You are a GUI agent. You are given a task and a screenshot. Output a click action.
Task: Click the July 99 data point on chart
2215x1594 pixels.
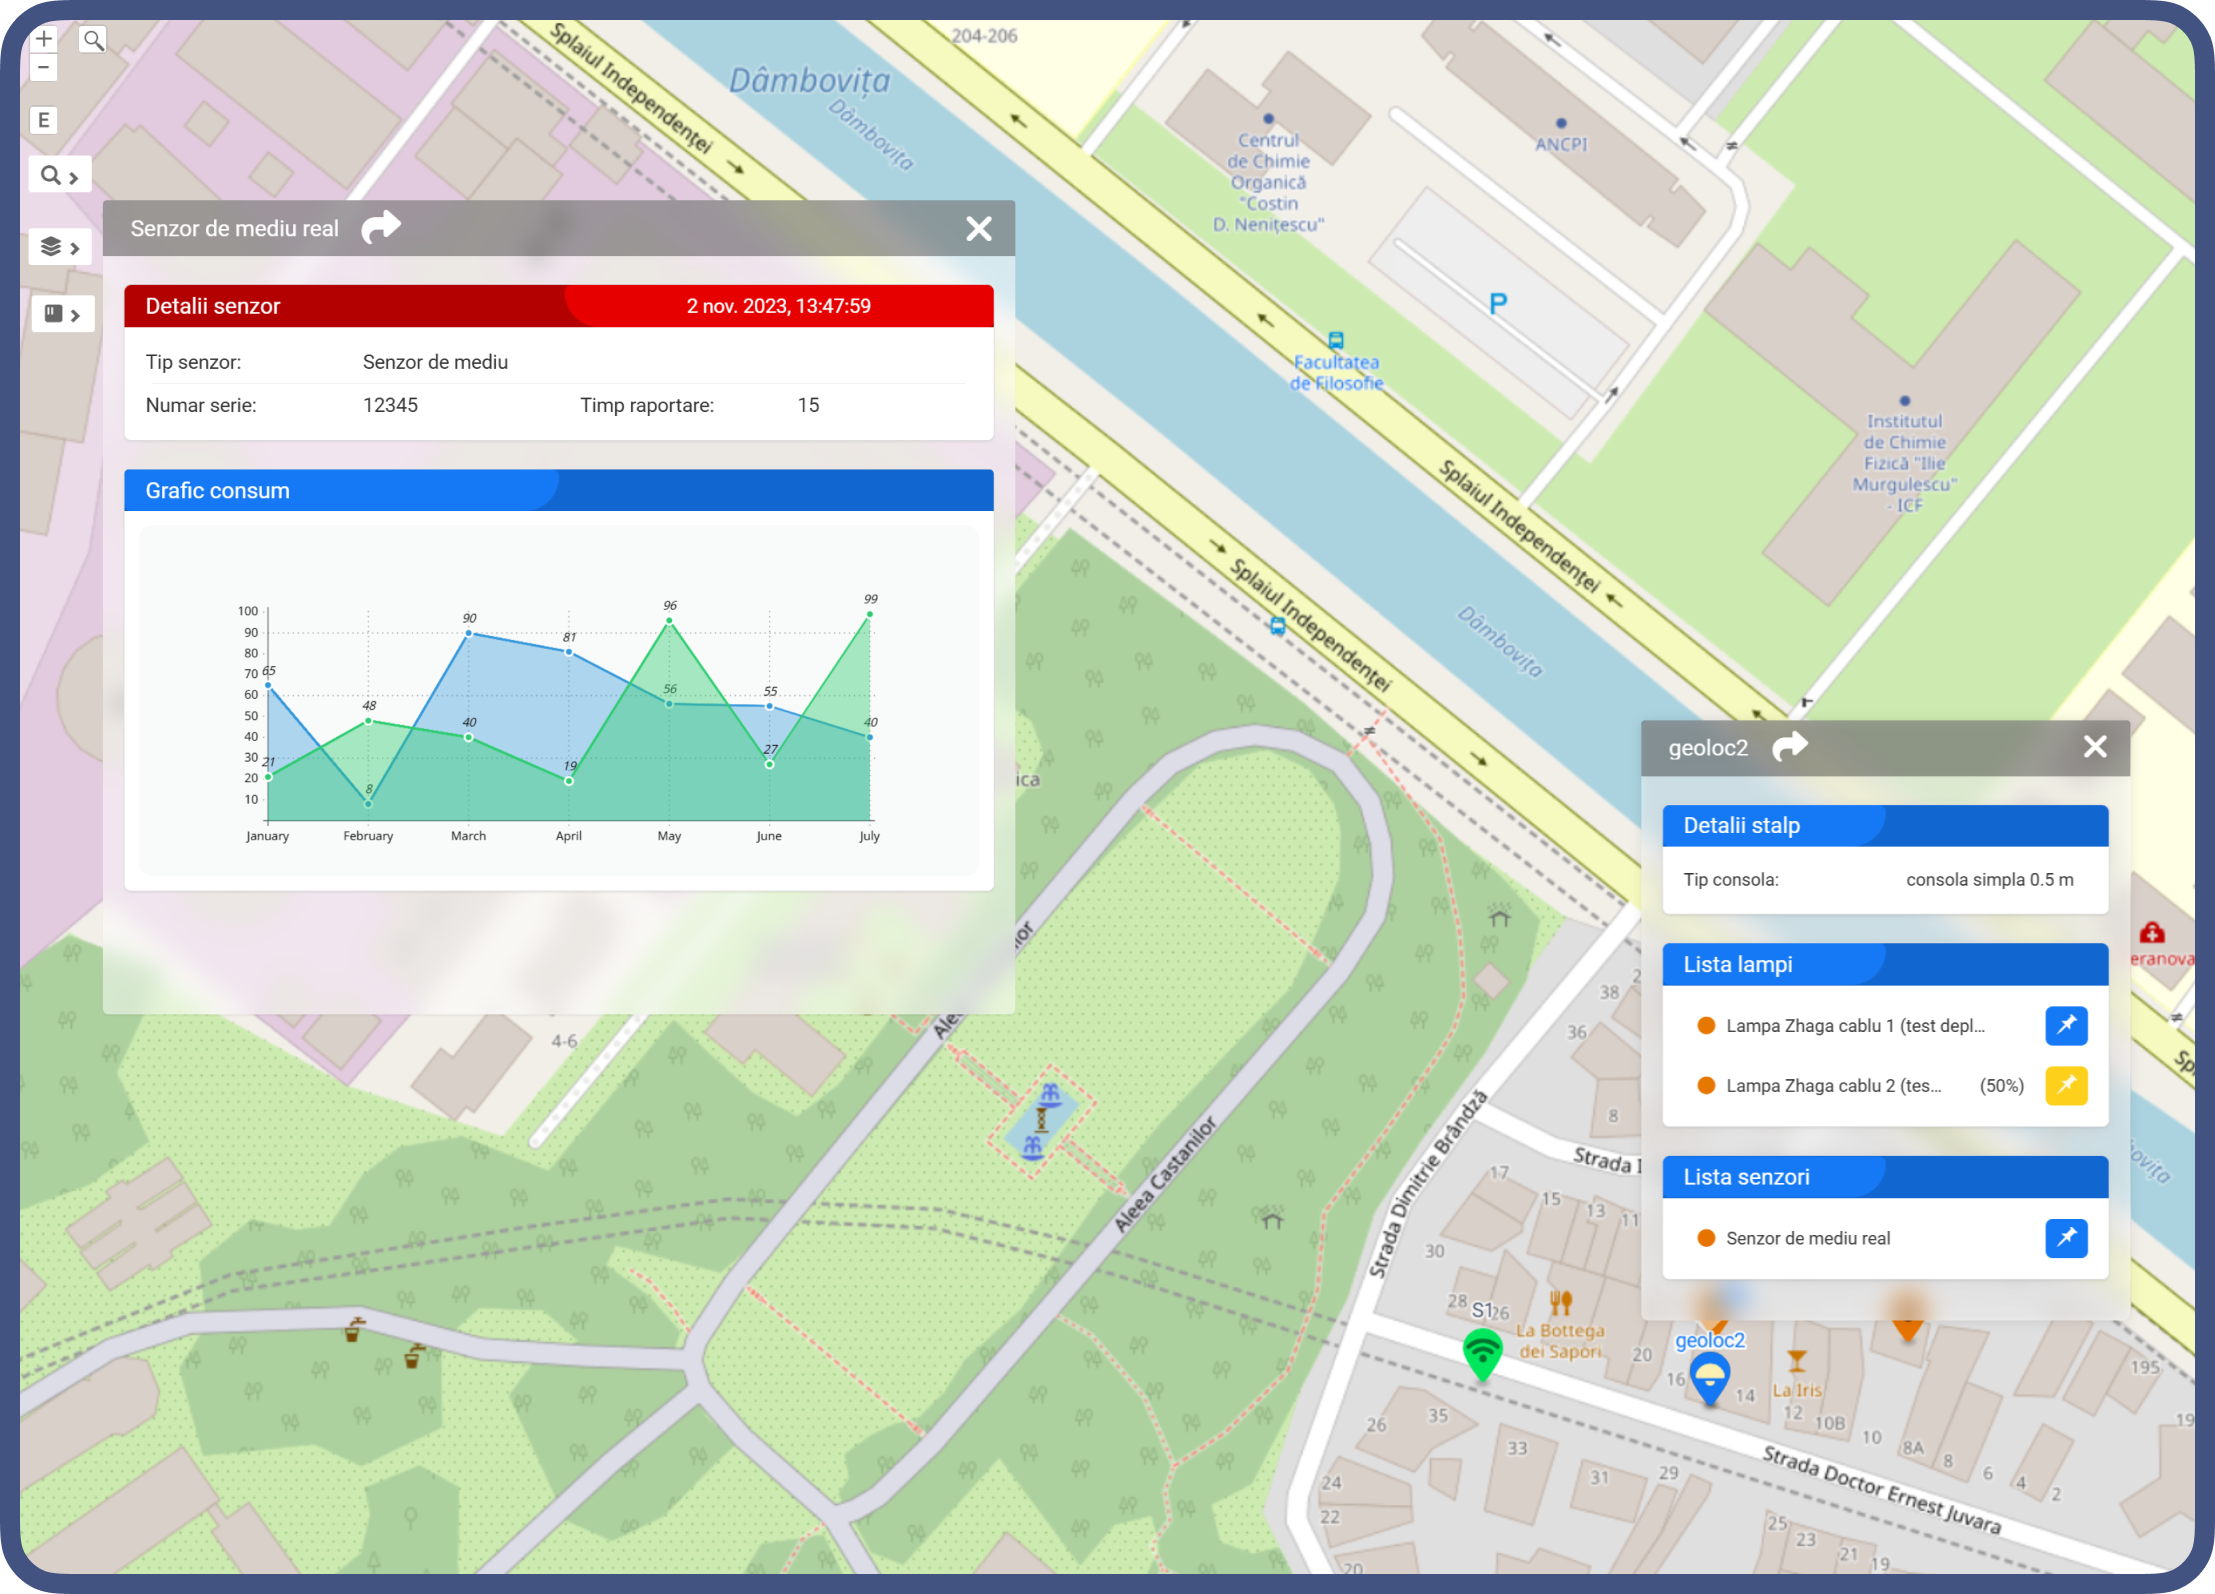coord(870,614)
